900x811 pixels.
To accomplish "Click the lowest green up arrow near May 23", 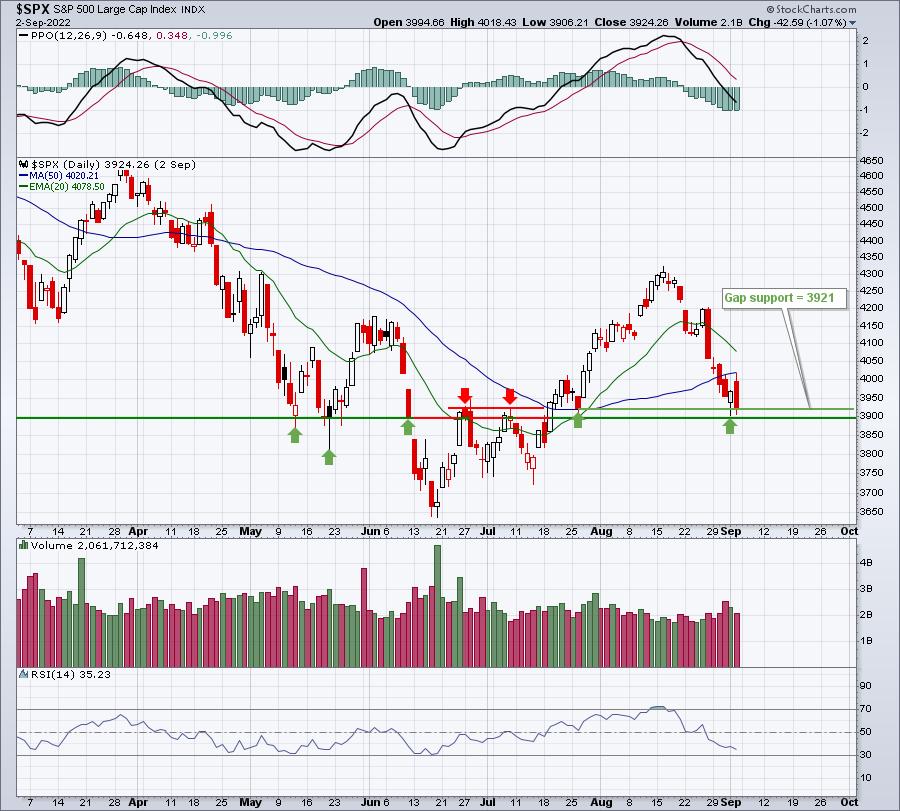I will [x=329, y=457].
